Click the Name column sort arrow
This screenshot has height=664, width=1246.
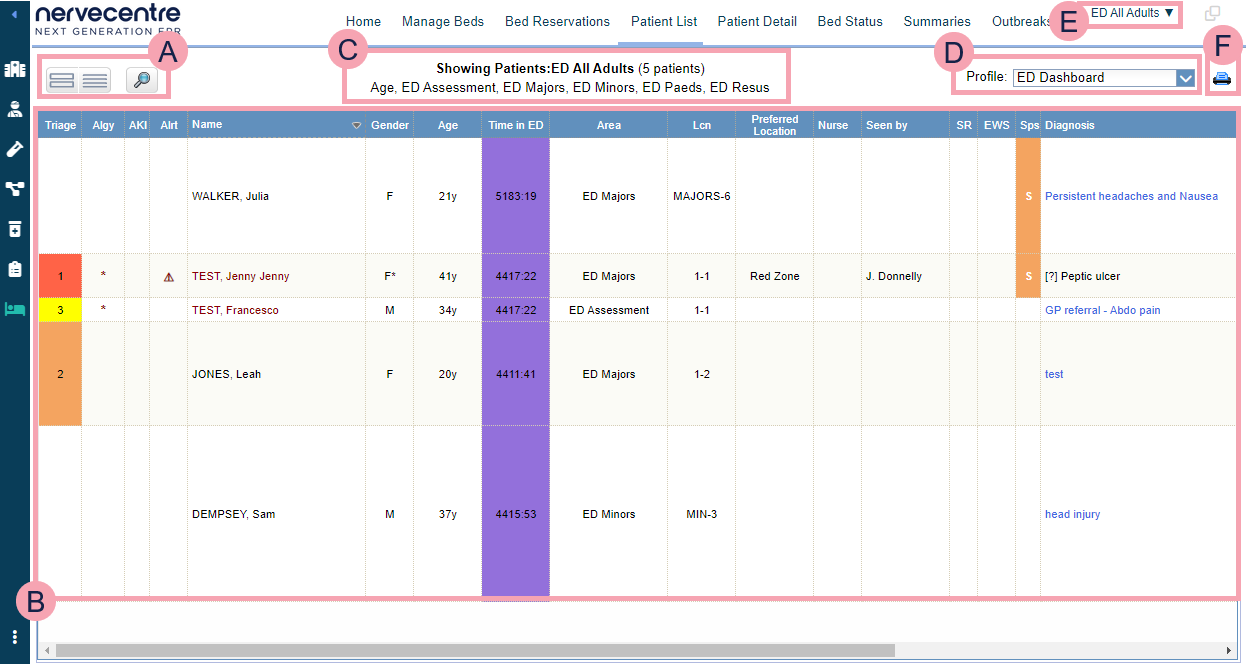(x=357, y=126)
